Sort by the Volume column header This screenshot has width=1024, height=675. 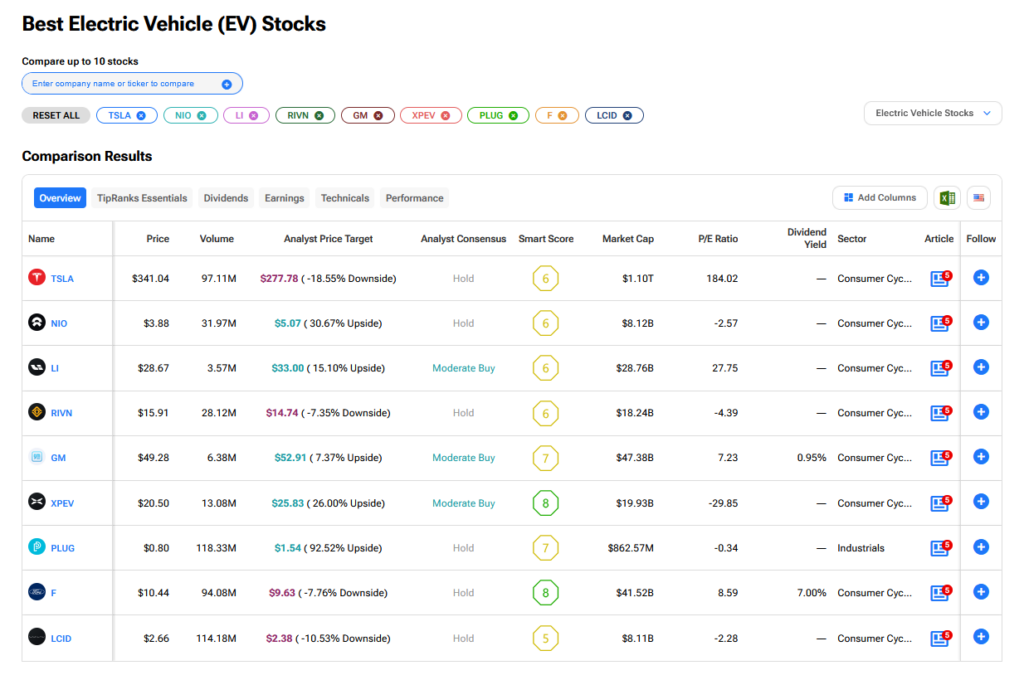click(x=217, y=239)
